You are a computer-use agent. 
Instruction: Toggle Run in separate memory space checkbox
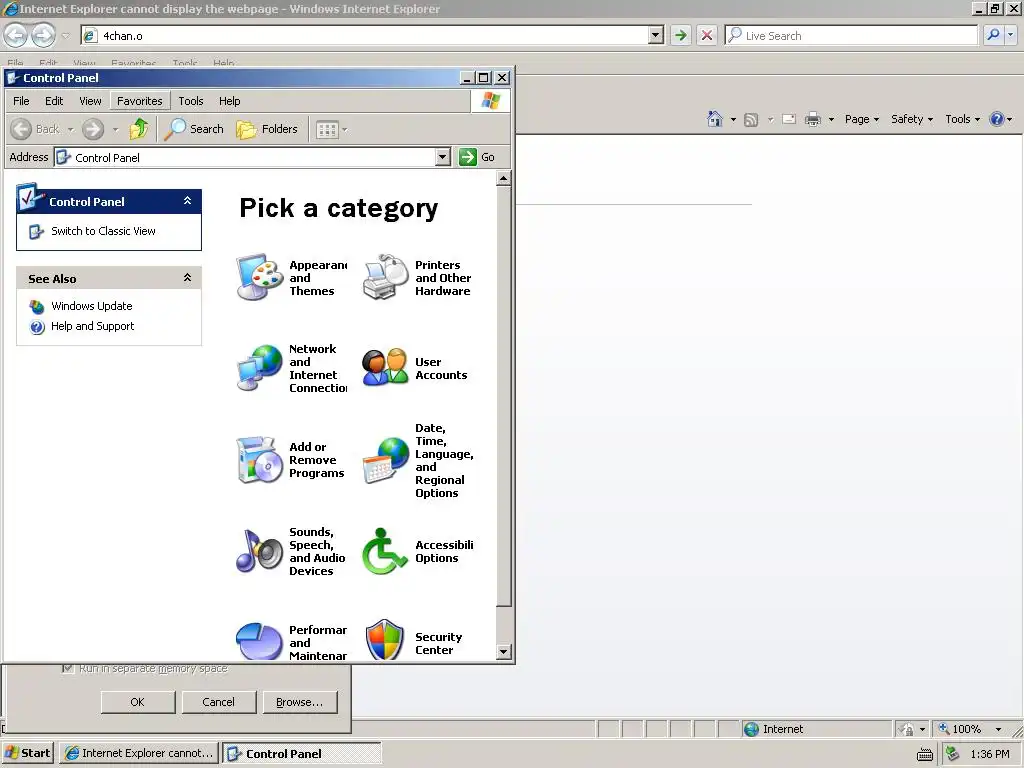click(x=67, y=668)
